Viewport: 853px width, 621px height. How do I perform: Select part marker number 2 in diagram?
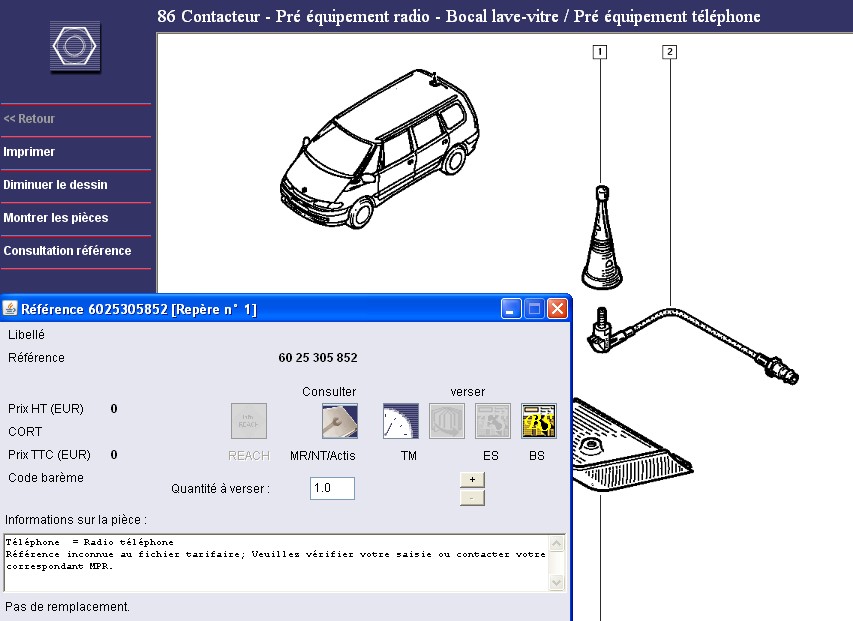pos(669,52)
